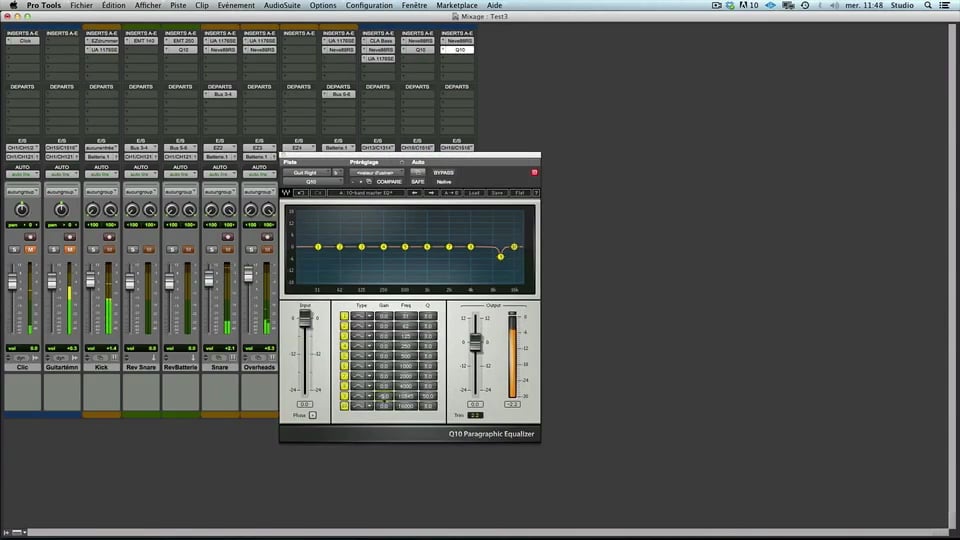Click pan knob on Clic track

coord(22,210)
